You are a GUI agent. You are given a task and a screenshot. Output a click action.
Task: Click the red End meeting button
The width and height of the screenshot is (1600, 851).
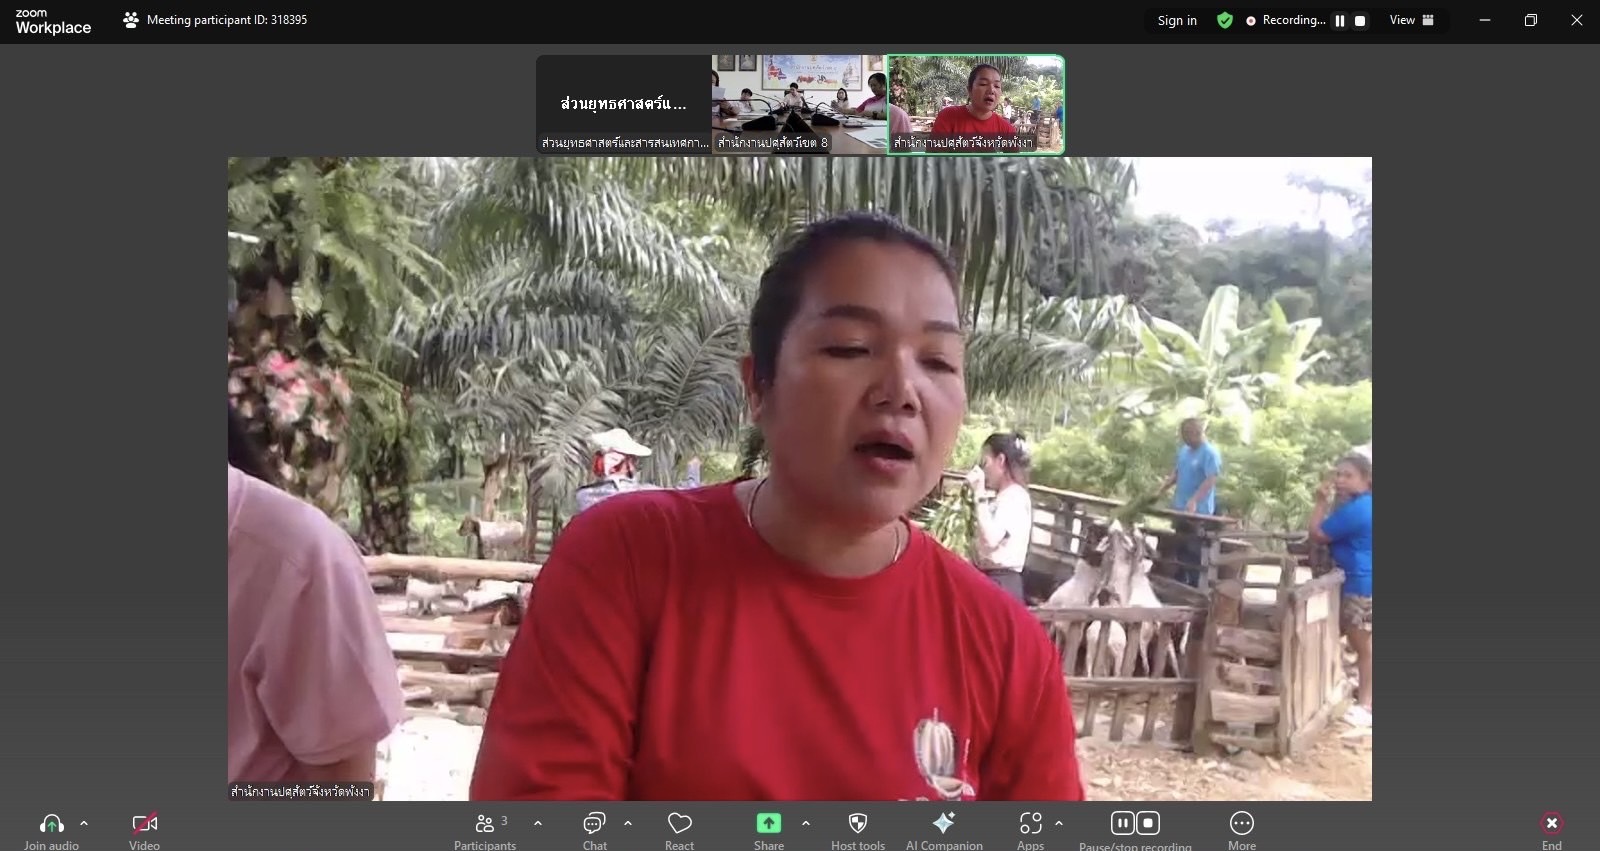click(1551, 824)
